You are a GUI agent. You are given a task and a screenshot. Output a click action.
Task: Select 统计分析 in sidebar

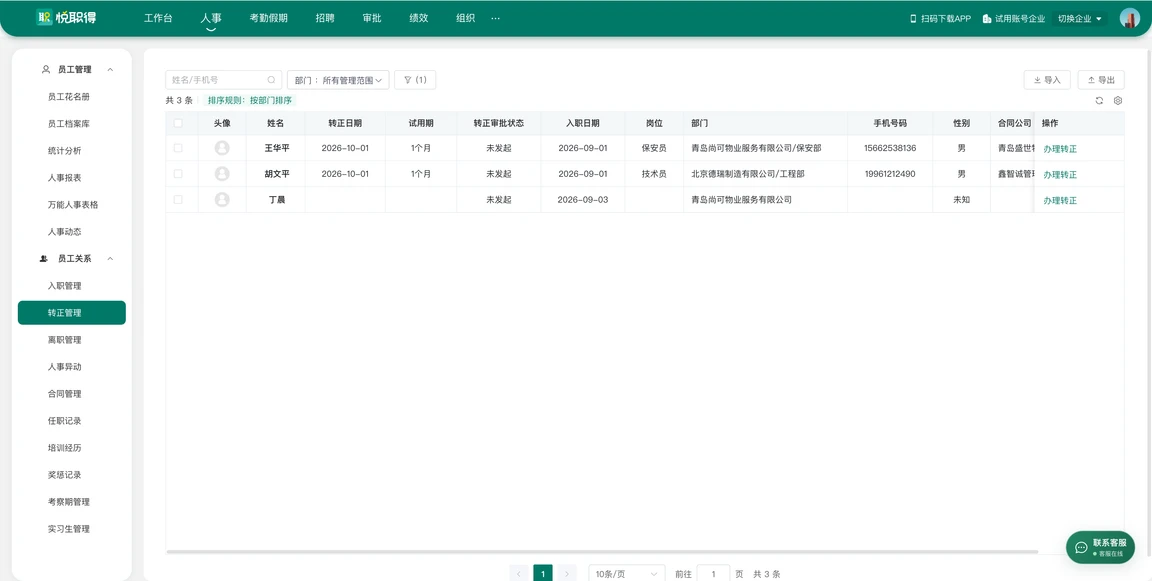coord(72,151)
